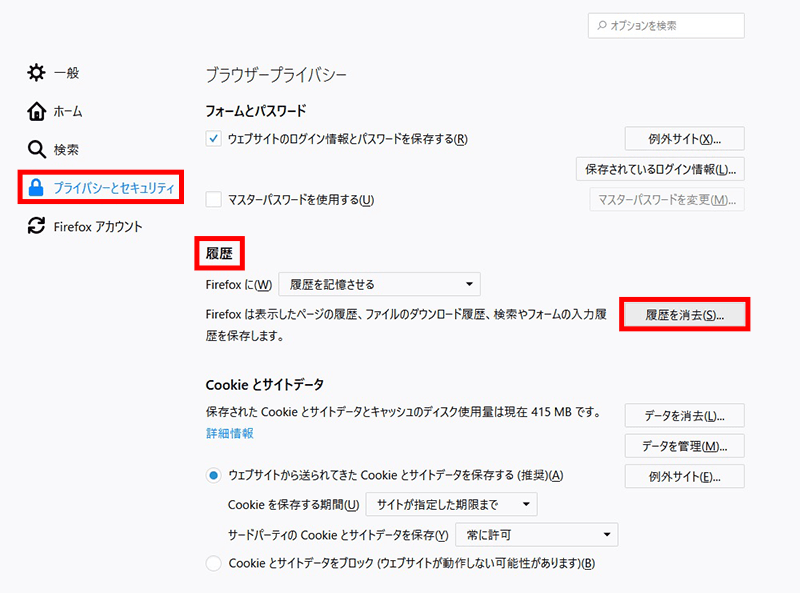The width and height of the screenshot is (800, 593).
Task: Open 保存されているログイン情報(L)... button
Action: pos(660,169)
